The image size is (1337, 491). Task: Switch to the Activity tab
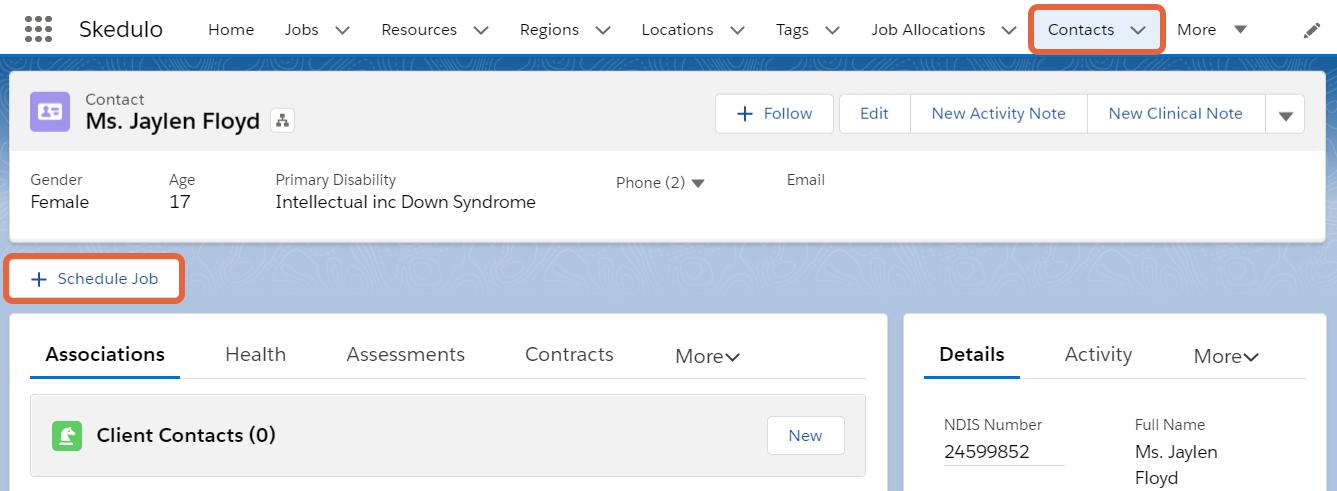1098,355
